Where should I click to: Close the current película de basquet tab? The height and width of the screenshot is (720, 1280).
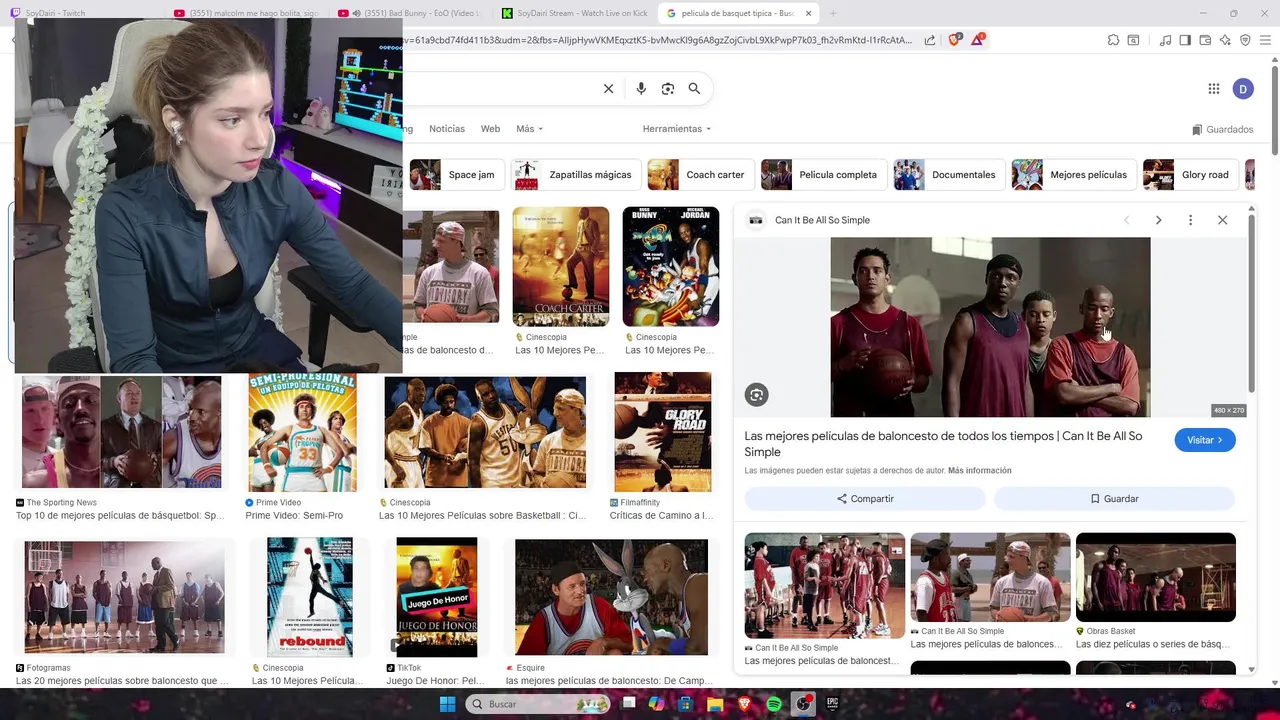pyautogui.click(x=808, y=13)
